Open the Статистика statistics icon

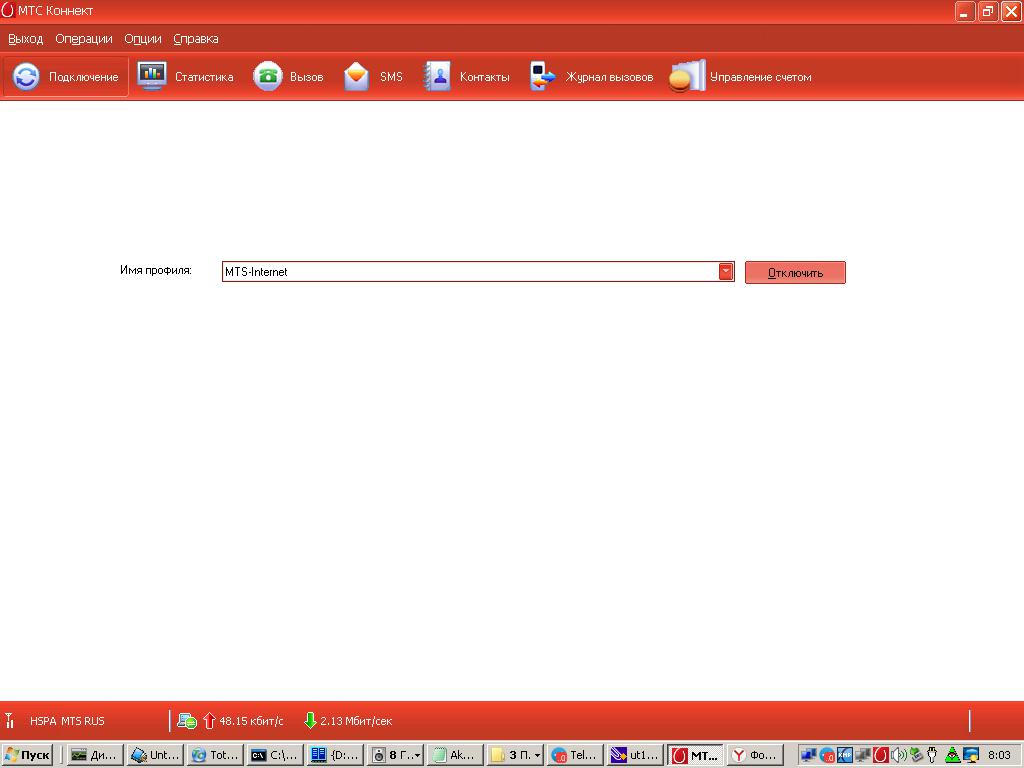(152, 76)
